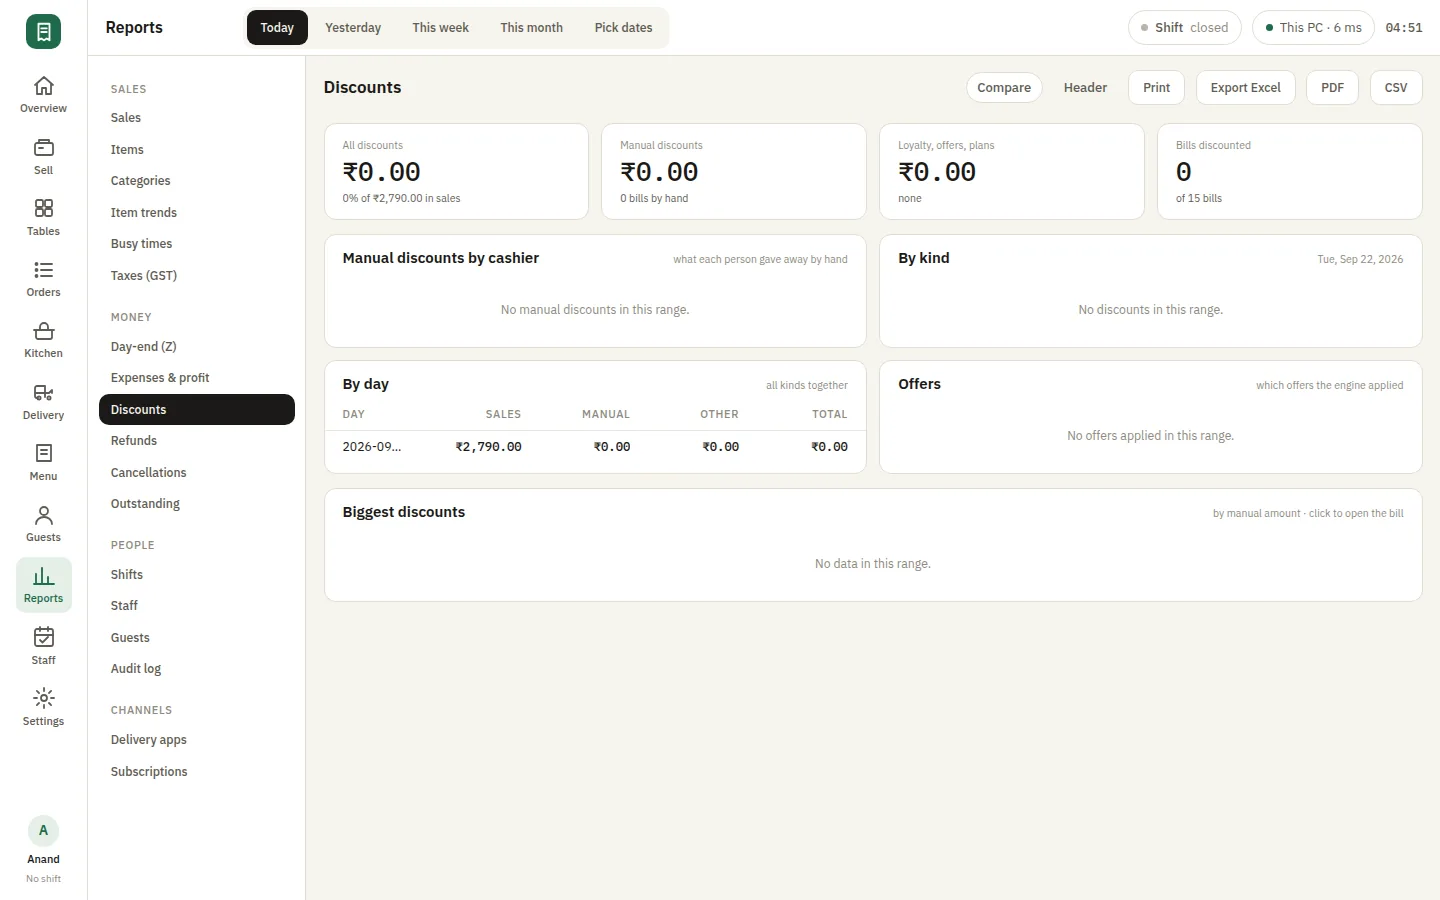Export report as PDF
The height and width of the screenshot is (900, 1440).
click(x=1332, y=88)
